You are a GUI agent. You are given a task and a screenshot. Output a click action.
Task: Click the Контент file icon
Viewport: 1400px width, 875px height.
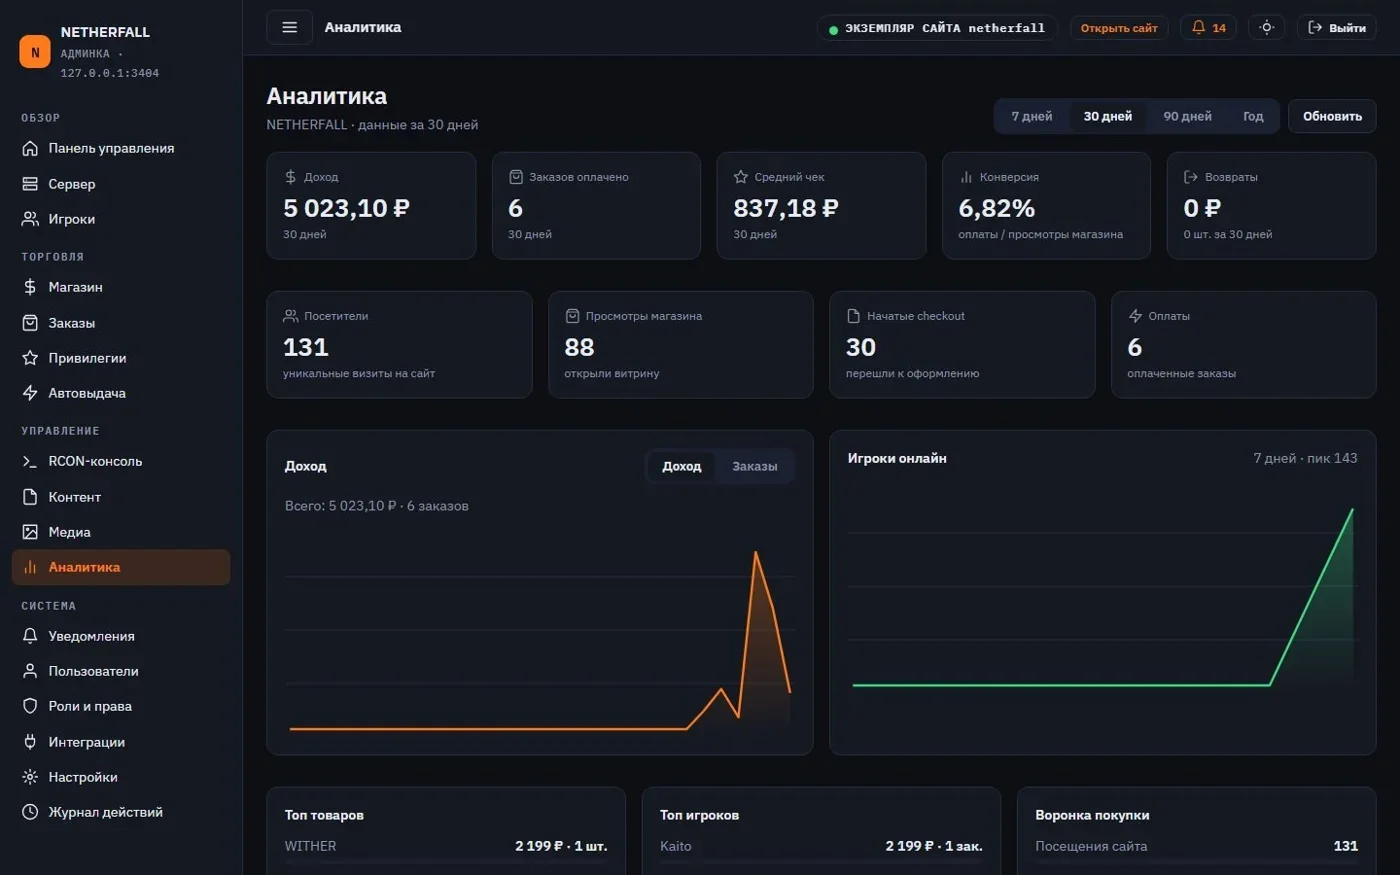(x=30, y=497)
